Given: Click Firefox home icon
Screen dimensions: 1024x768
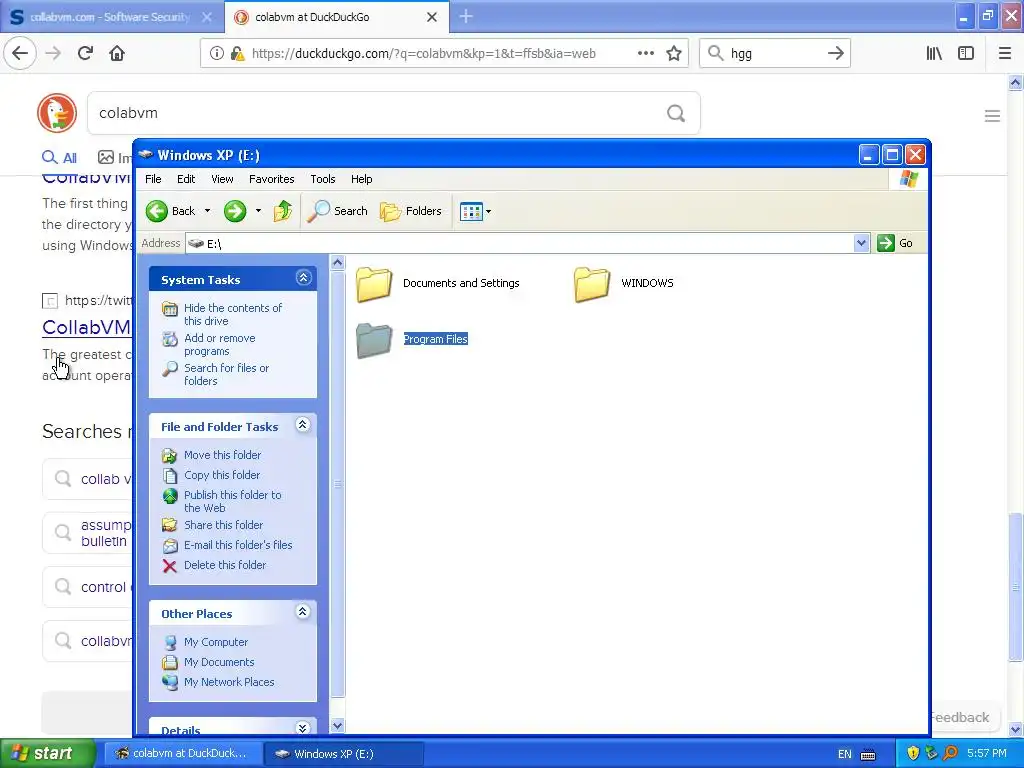Looking at the screenshot, I should click(x=117, y=53).
